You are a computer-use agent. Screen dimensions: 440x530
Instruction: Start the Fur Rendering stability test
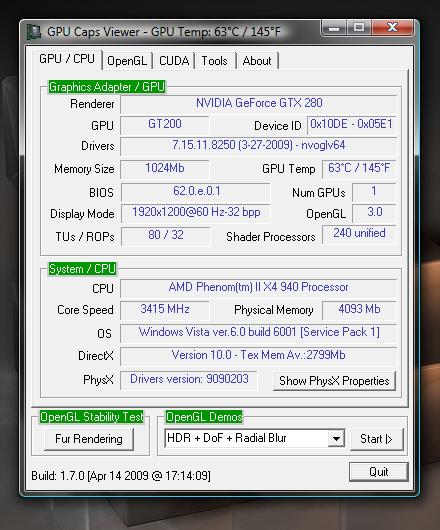89,439
